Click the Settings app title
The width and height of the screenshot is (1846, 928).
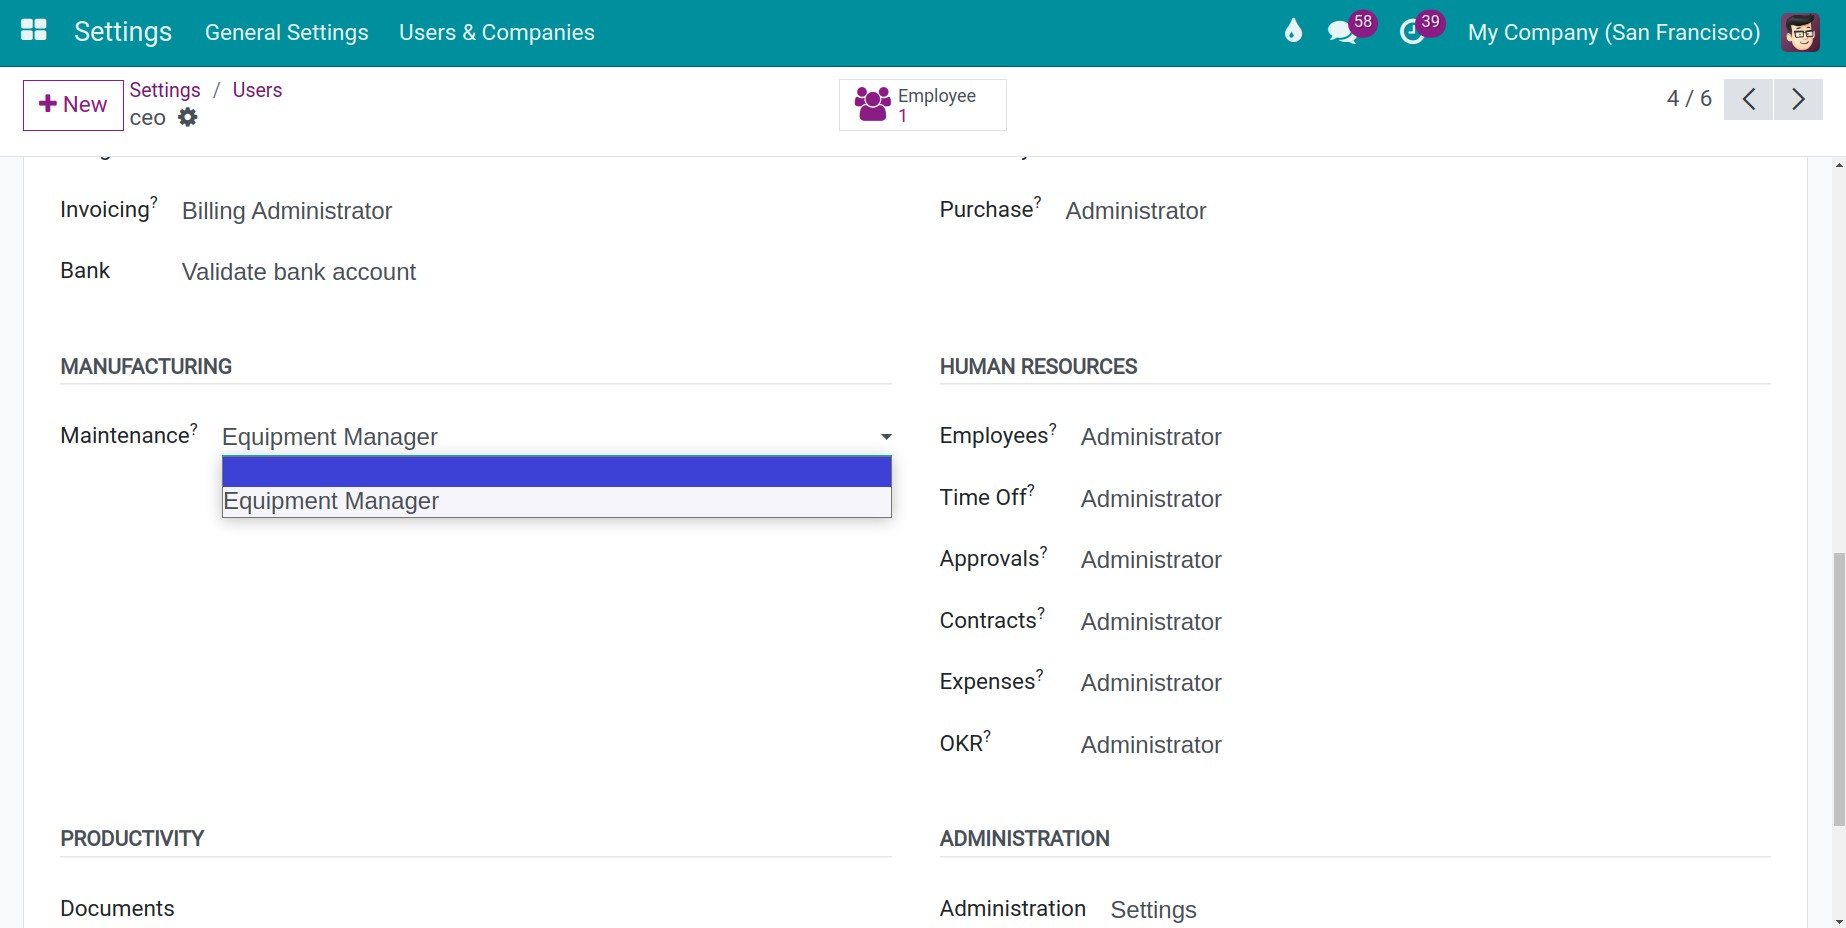pyautogui.click(x=123, y=32)
